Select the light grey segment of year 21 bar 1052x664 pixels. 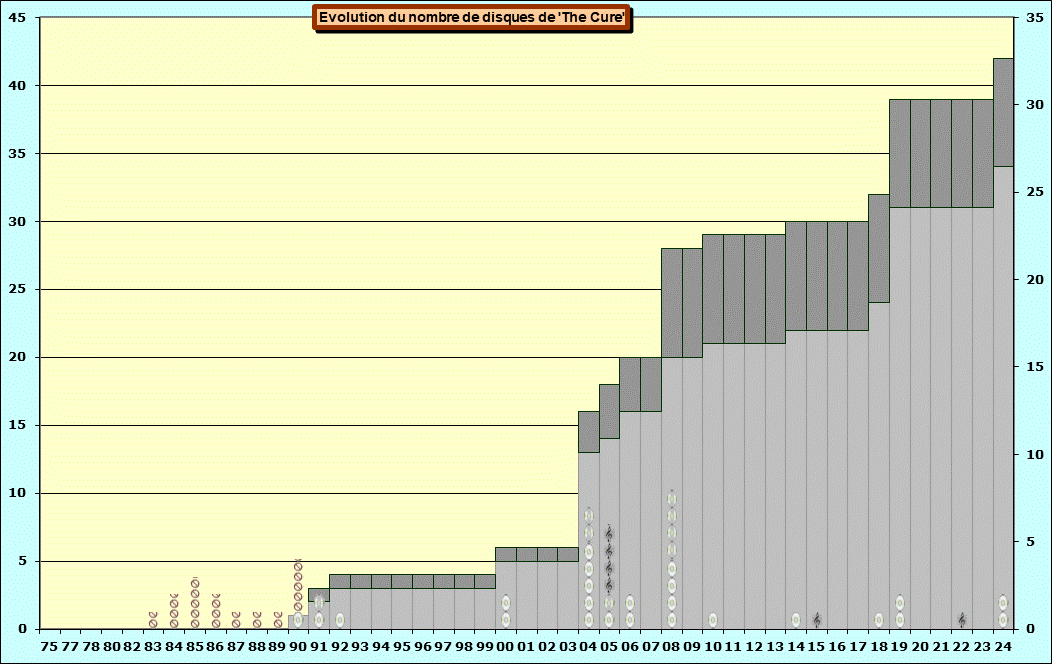941,418
